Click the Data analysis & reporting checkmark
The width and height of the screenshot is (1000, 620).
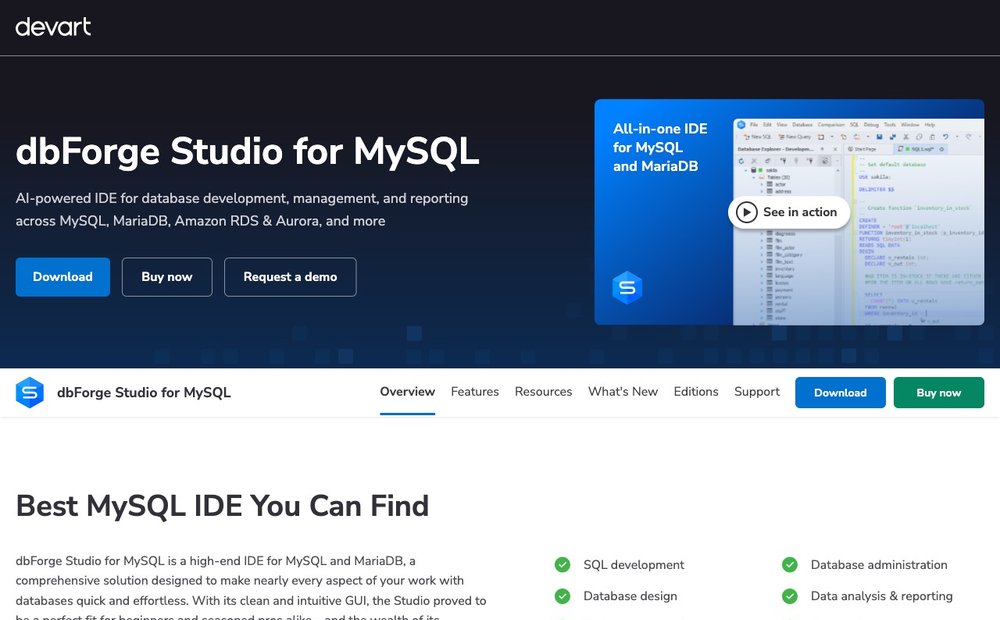790,596
